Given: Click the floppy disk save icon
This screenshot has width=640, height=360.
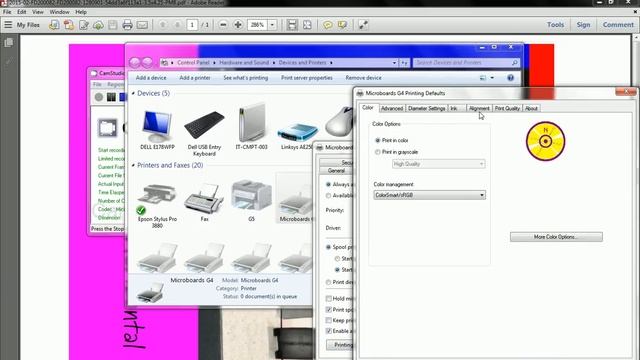Looking at the screenshot, I should (x=113, y=25).
